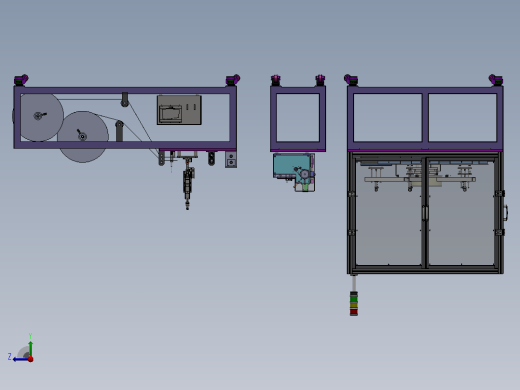Select the red-yellow-green signal tower light
520x390 pixels.
pos(354,303)
